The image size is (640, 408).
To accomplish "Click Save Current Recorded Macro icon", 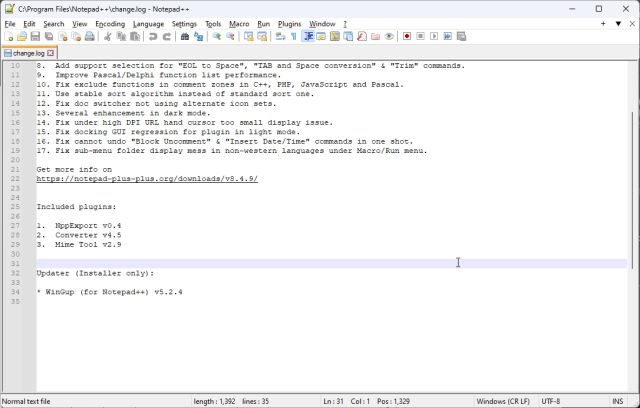I will click(462, 37).
